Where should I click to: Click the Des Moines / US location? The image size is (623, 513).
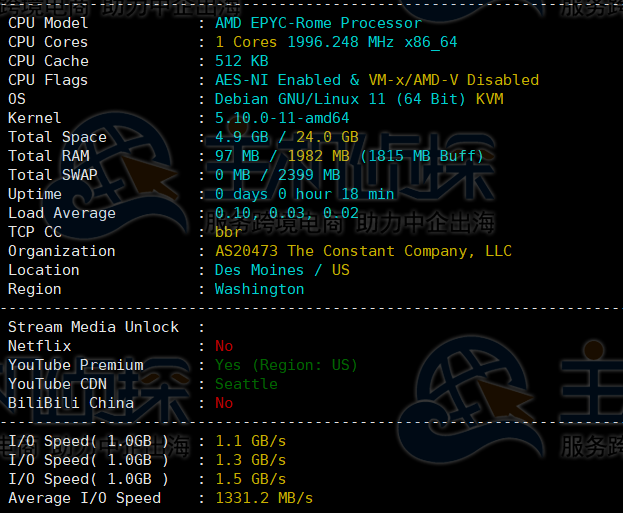(x=282, y=270)
